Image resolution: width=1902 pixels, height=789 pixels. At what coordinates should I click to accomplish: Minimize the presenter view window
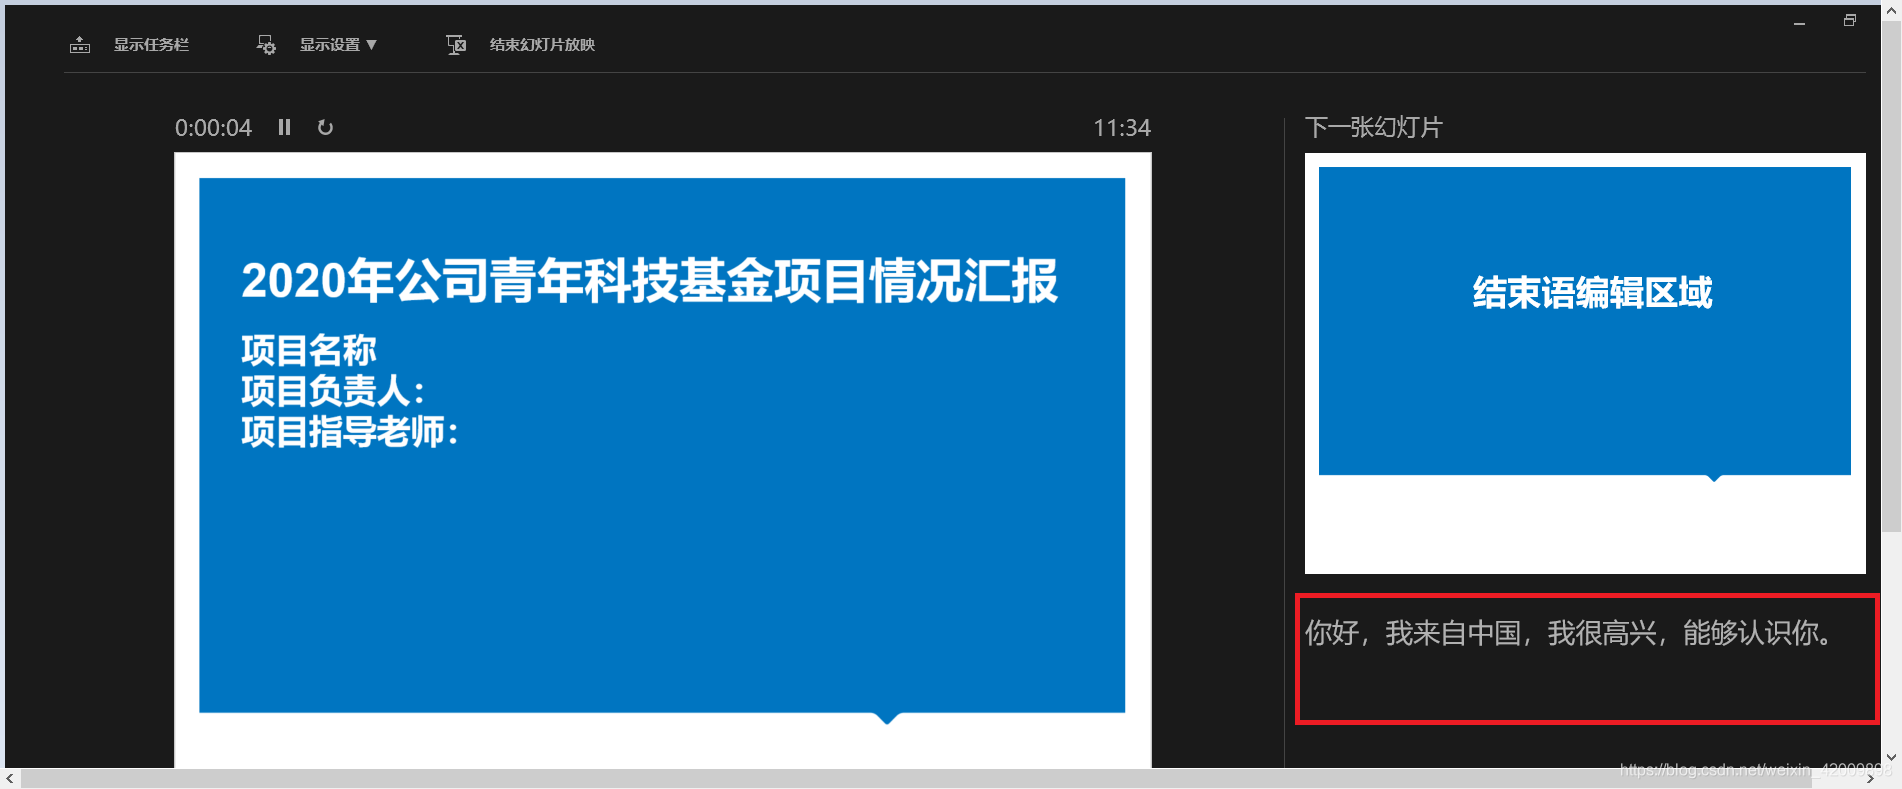(x=1799, y=22)
